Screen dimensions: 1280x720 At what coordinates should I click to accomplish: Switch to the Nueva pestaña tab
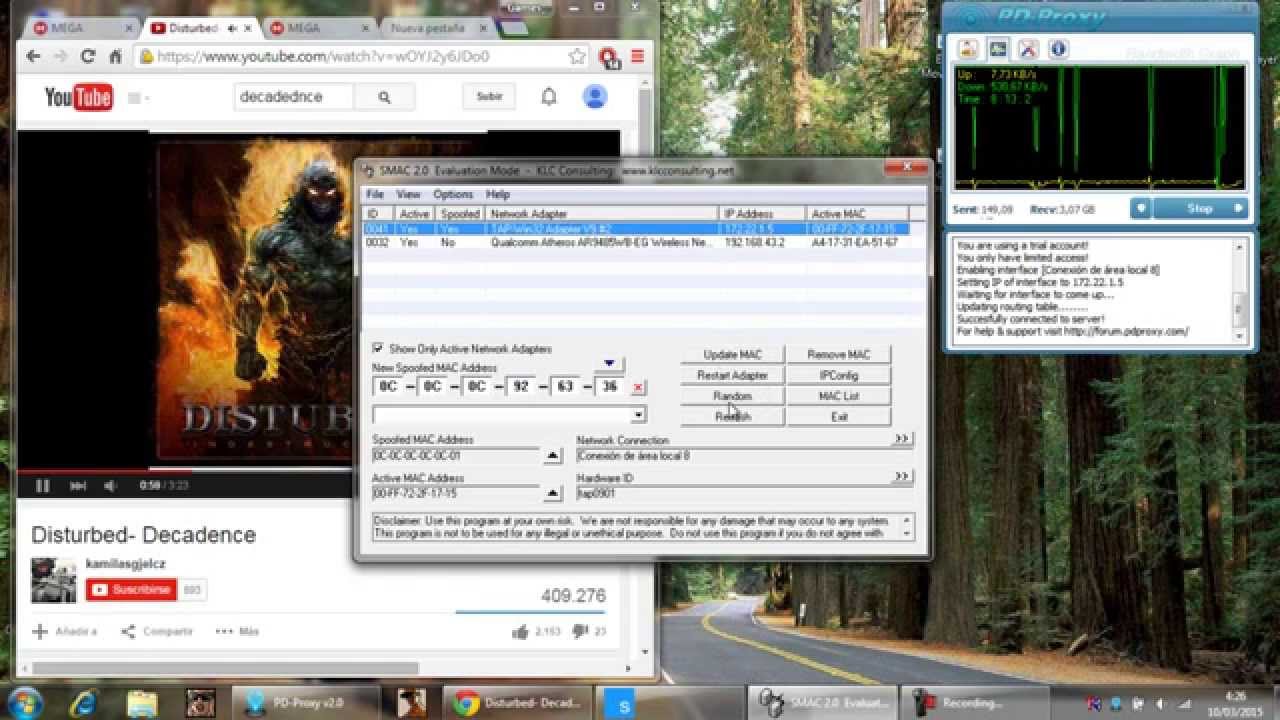tap(430, 28)
